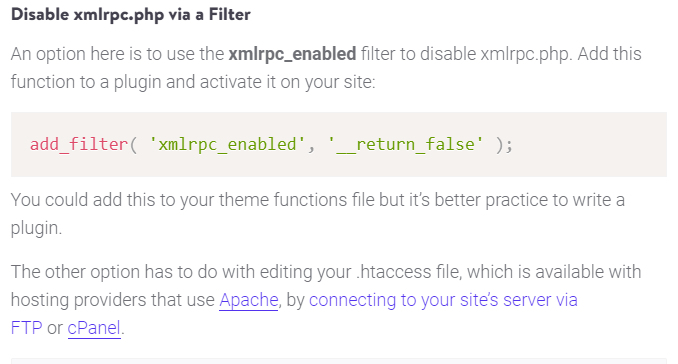Click the "You could add this to your" text
Image resolution: width=678 pixels, height=364 pixels.
tap(112, 200)
